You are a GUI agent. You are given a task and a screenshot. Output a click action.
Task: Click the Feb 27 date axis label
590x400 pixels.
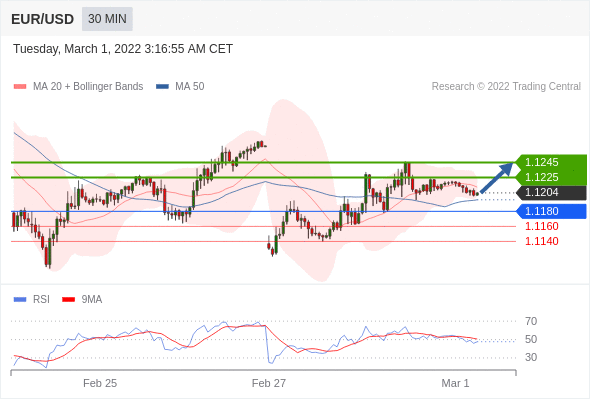click(x=269, y=383)
